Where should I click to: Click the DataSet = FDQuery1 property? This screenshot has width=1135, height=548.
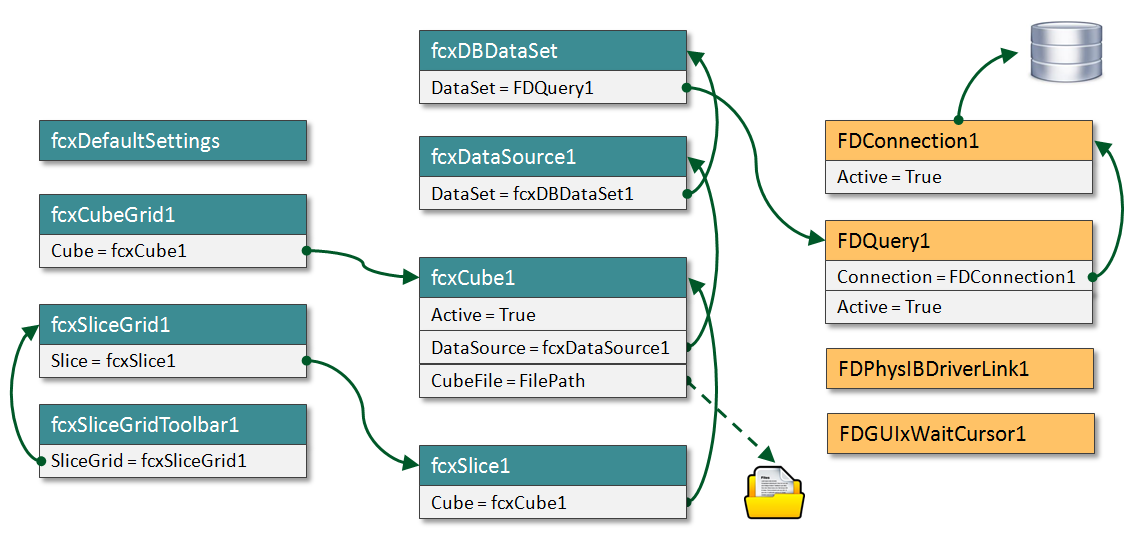pyautogui.click(x=553, y=87)
